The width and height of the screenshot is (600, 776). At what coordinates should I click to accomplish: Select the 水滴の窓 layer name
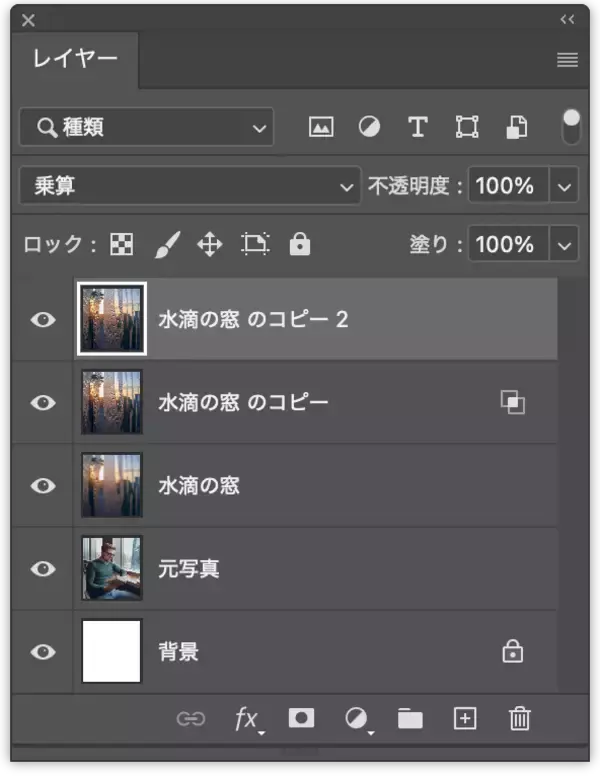199,486
